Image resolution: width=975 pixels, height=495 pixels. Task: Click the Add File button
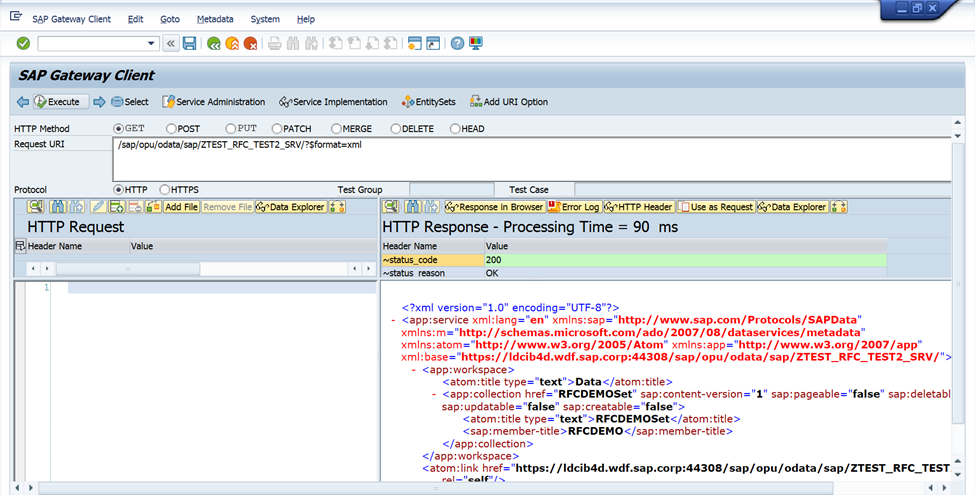click(182, 206)
